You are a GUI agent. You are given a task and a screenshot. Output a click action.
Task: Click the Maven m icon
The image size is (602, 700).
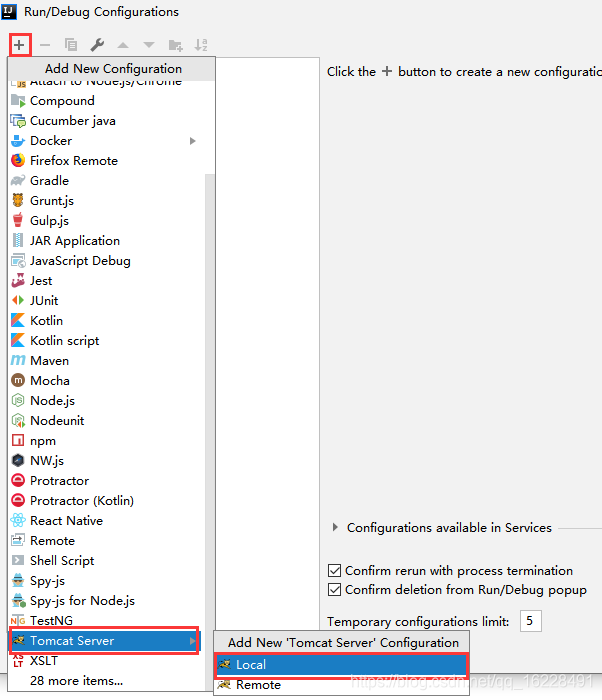[18, 361]
